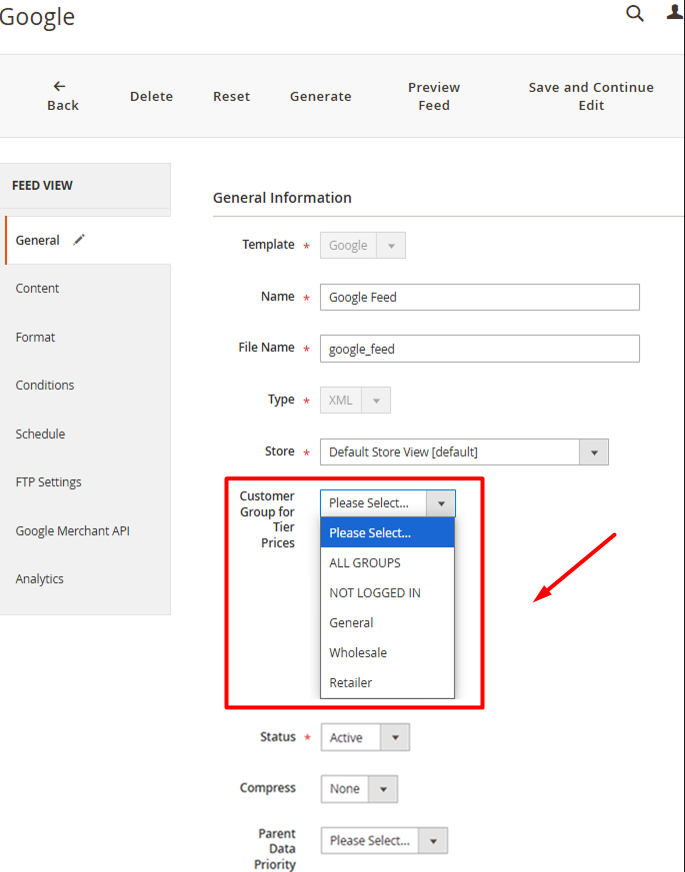Open the Type XML dropdown
This screenshot has width=685, height=872.
pos(355,400)
